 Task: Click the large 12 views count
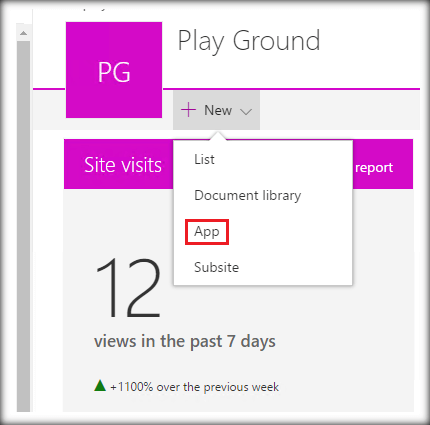pos(128,288)
